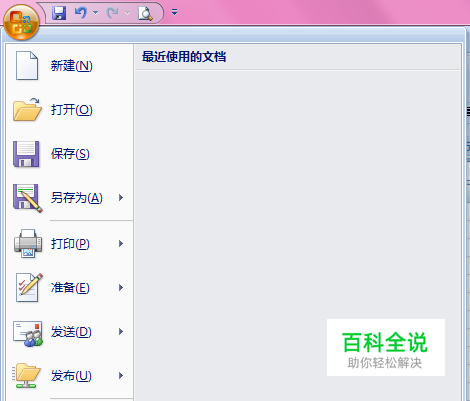Click the open folder icon for 打开
470x401 pixels.
pyautogui.click(x=27, y=109)
